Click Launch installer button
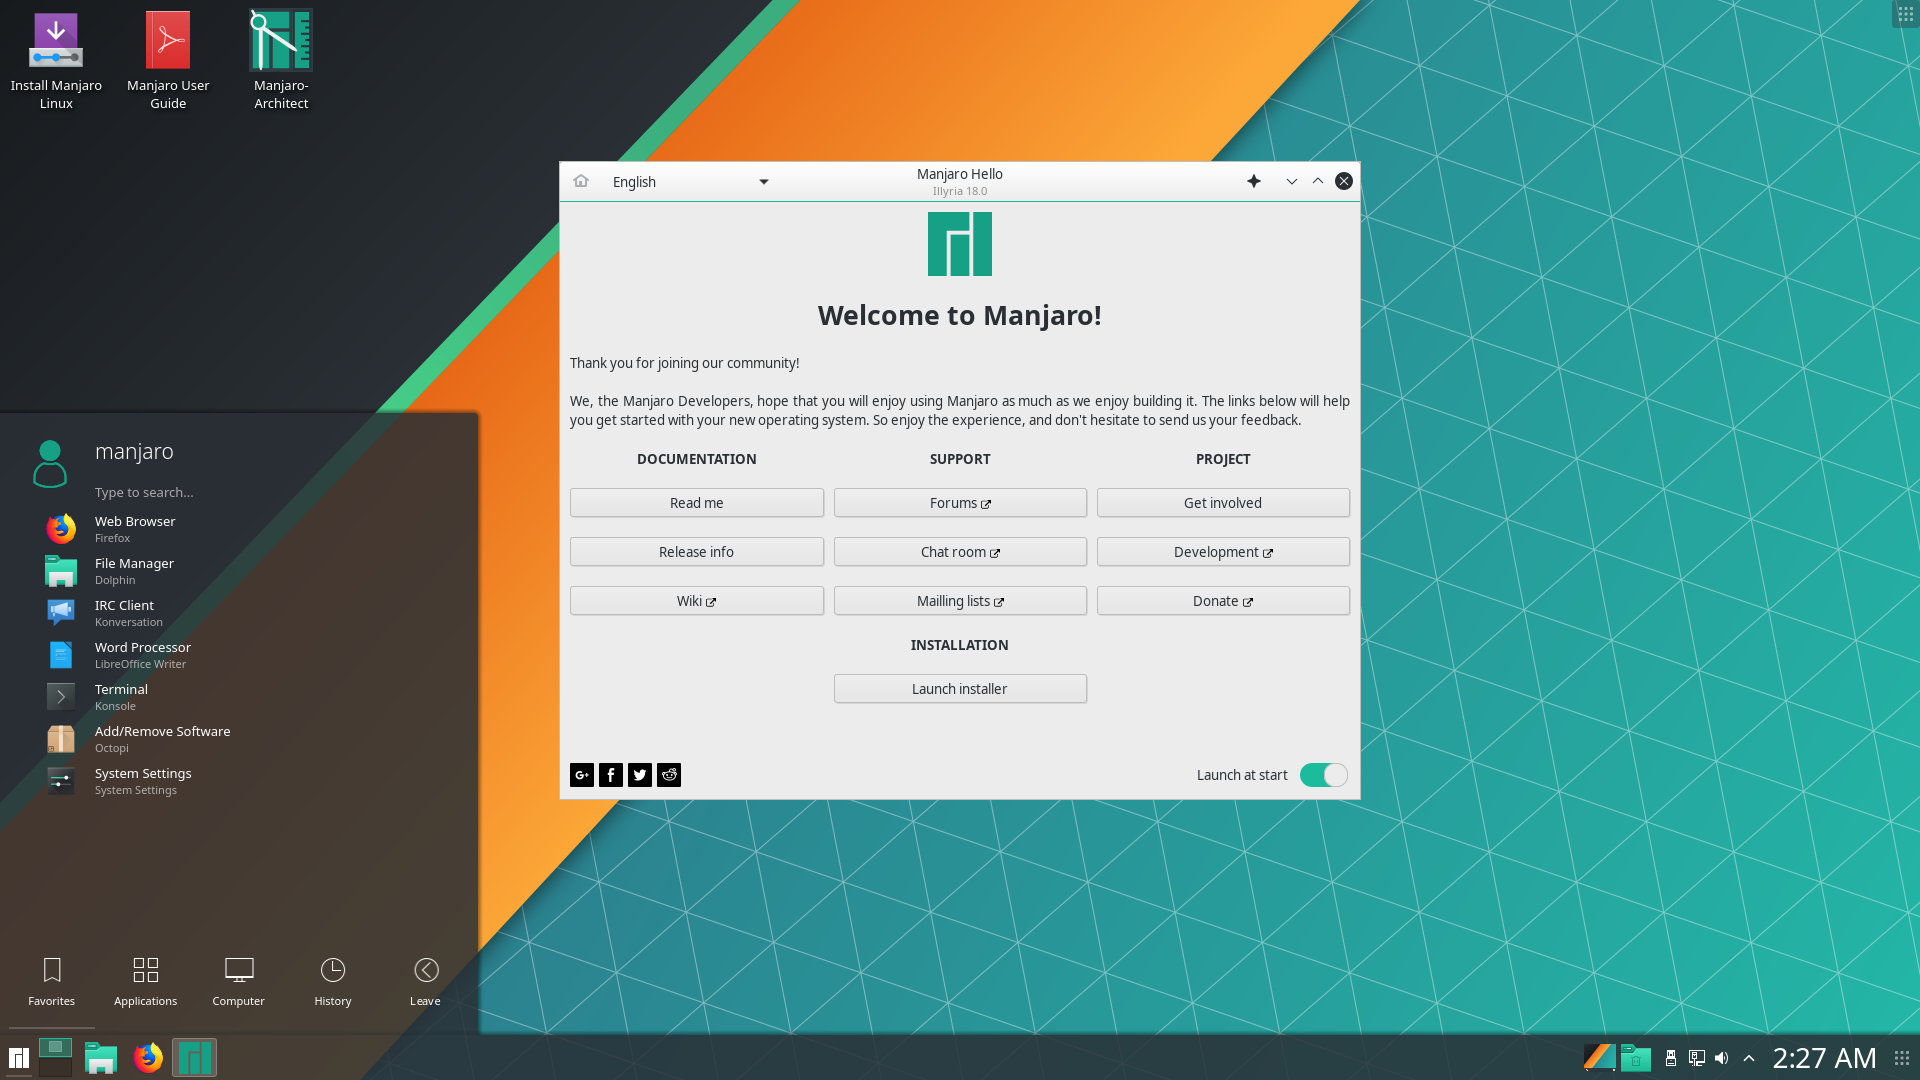 (960, 687)
